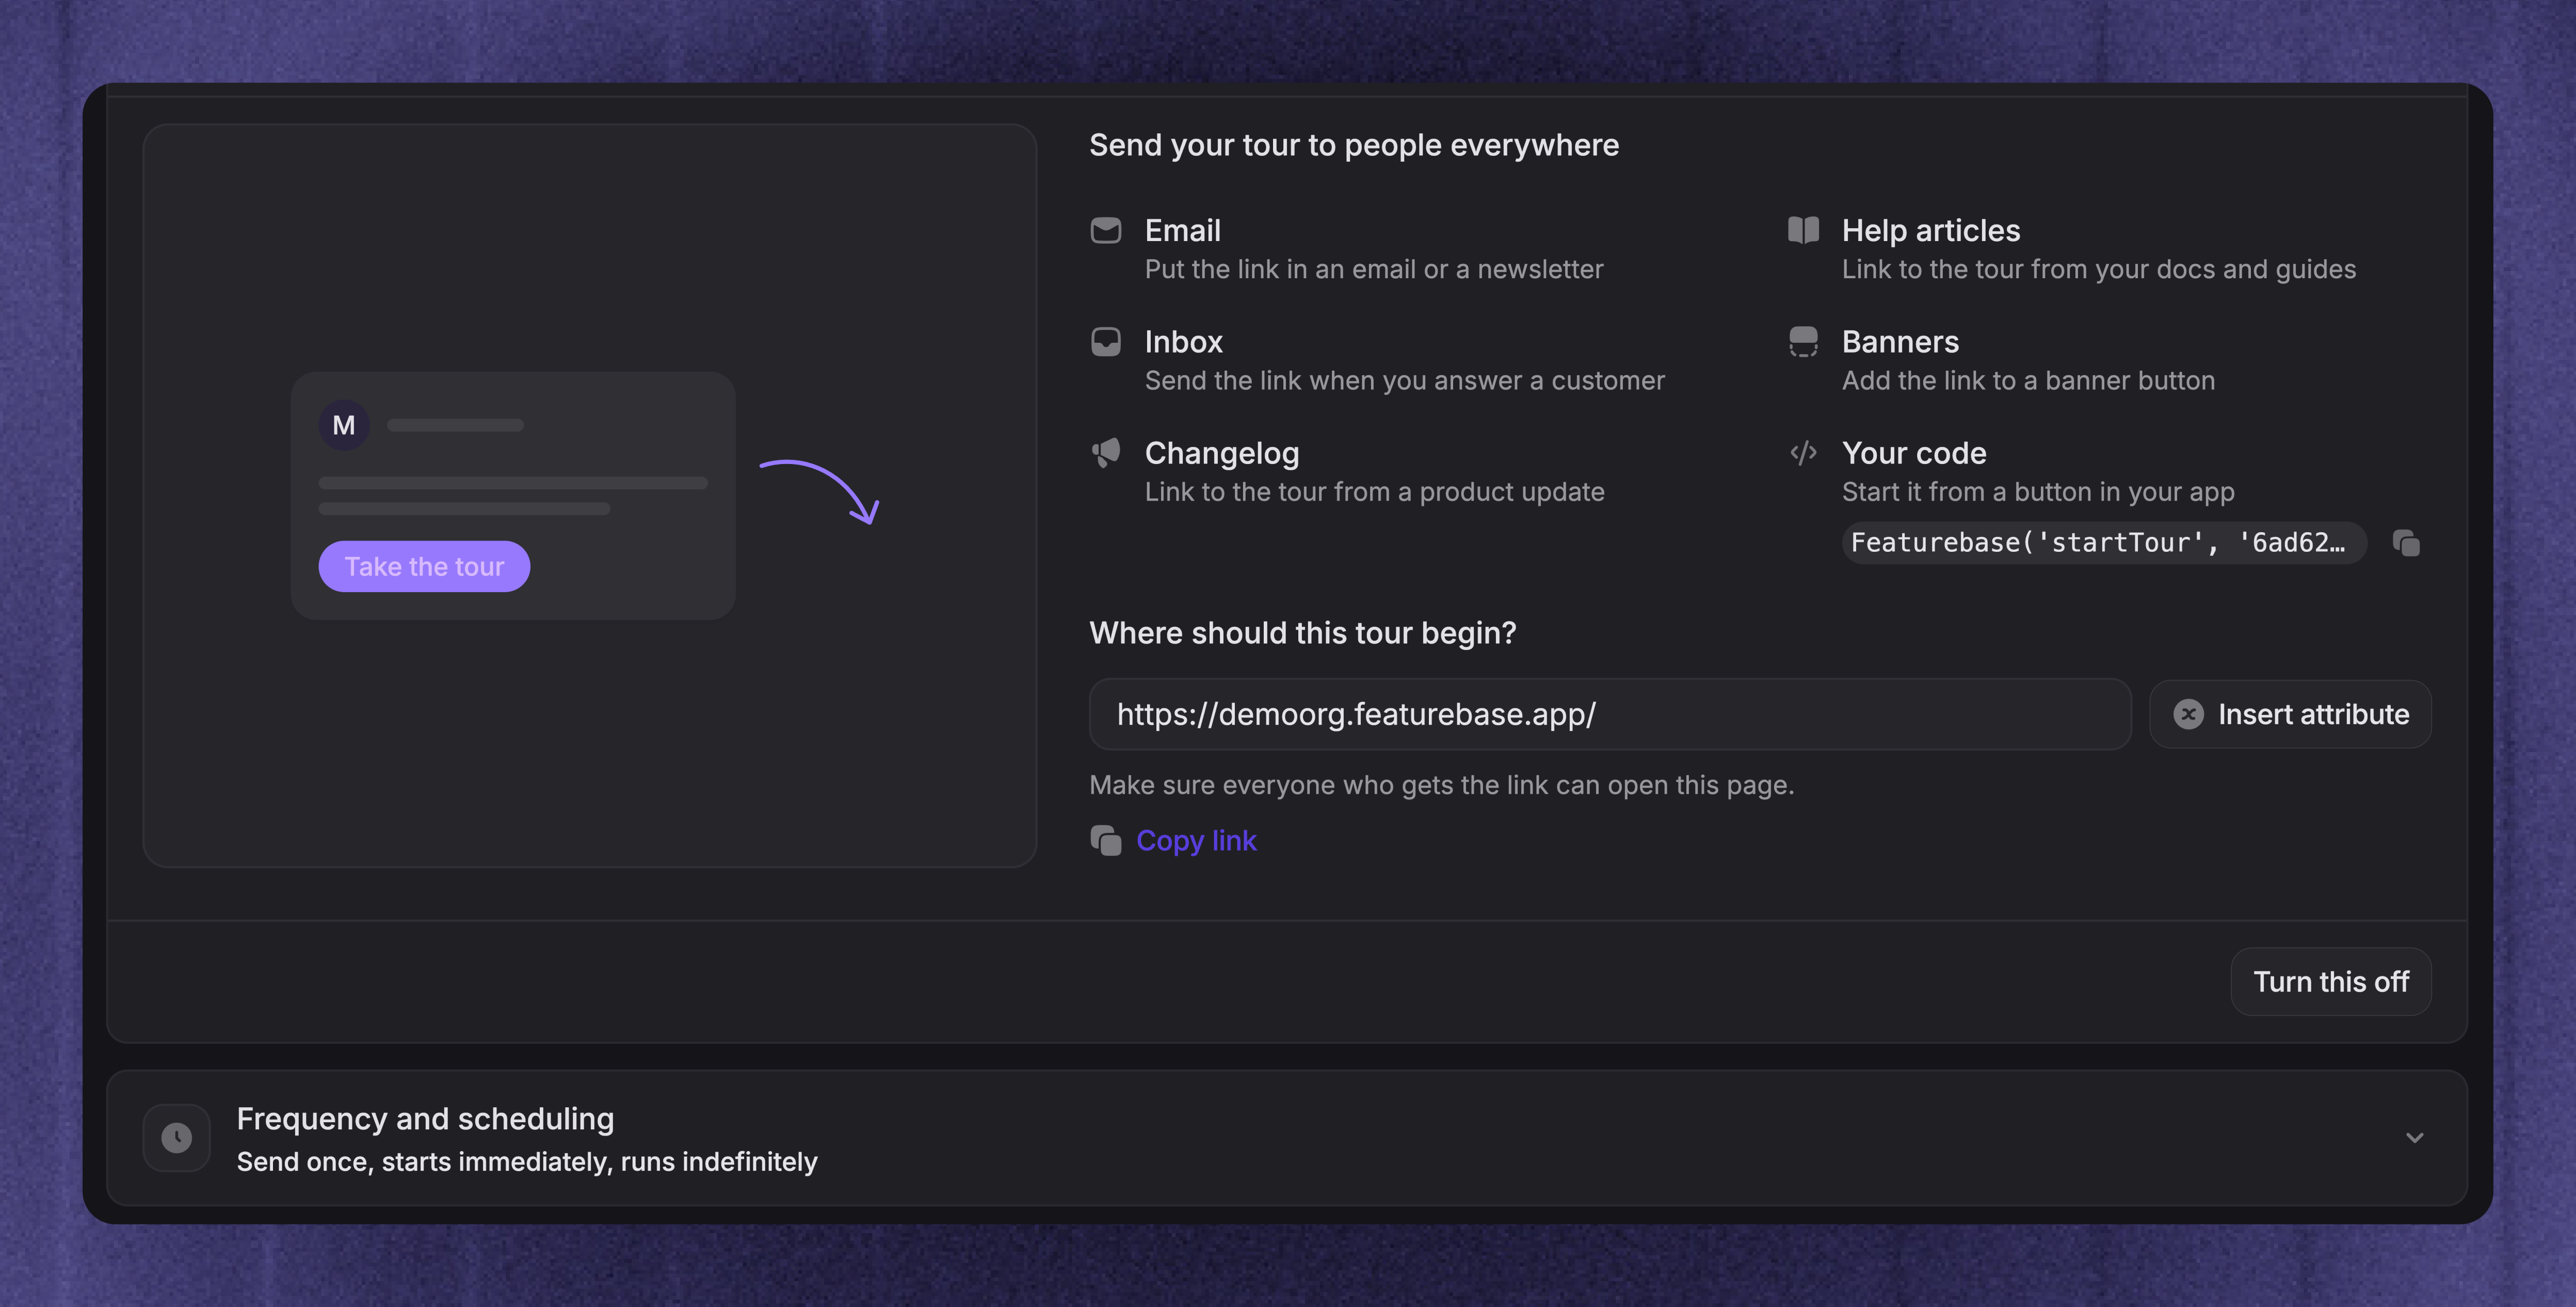
Task: Click 'Start it from a button in your app'
Action: coord(2038,492)
